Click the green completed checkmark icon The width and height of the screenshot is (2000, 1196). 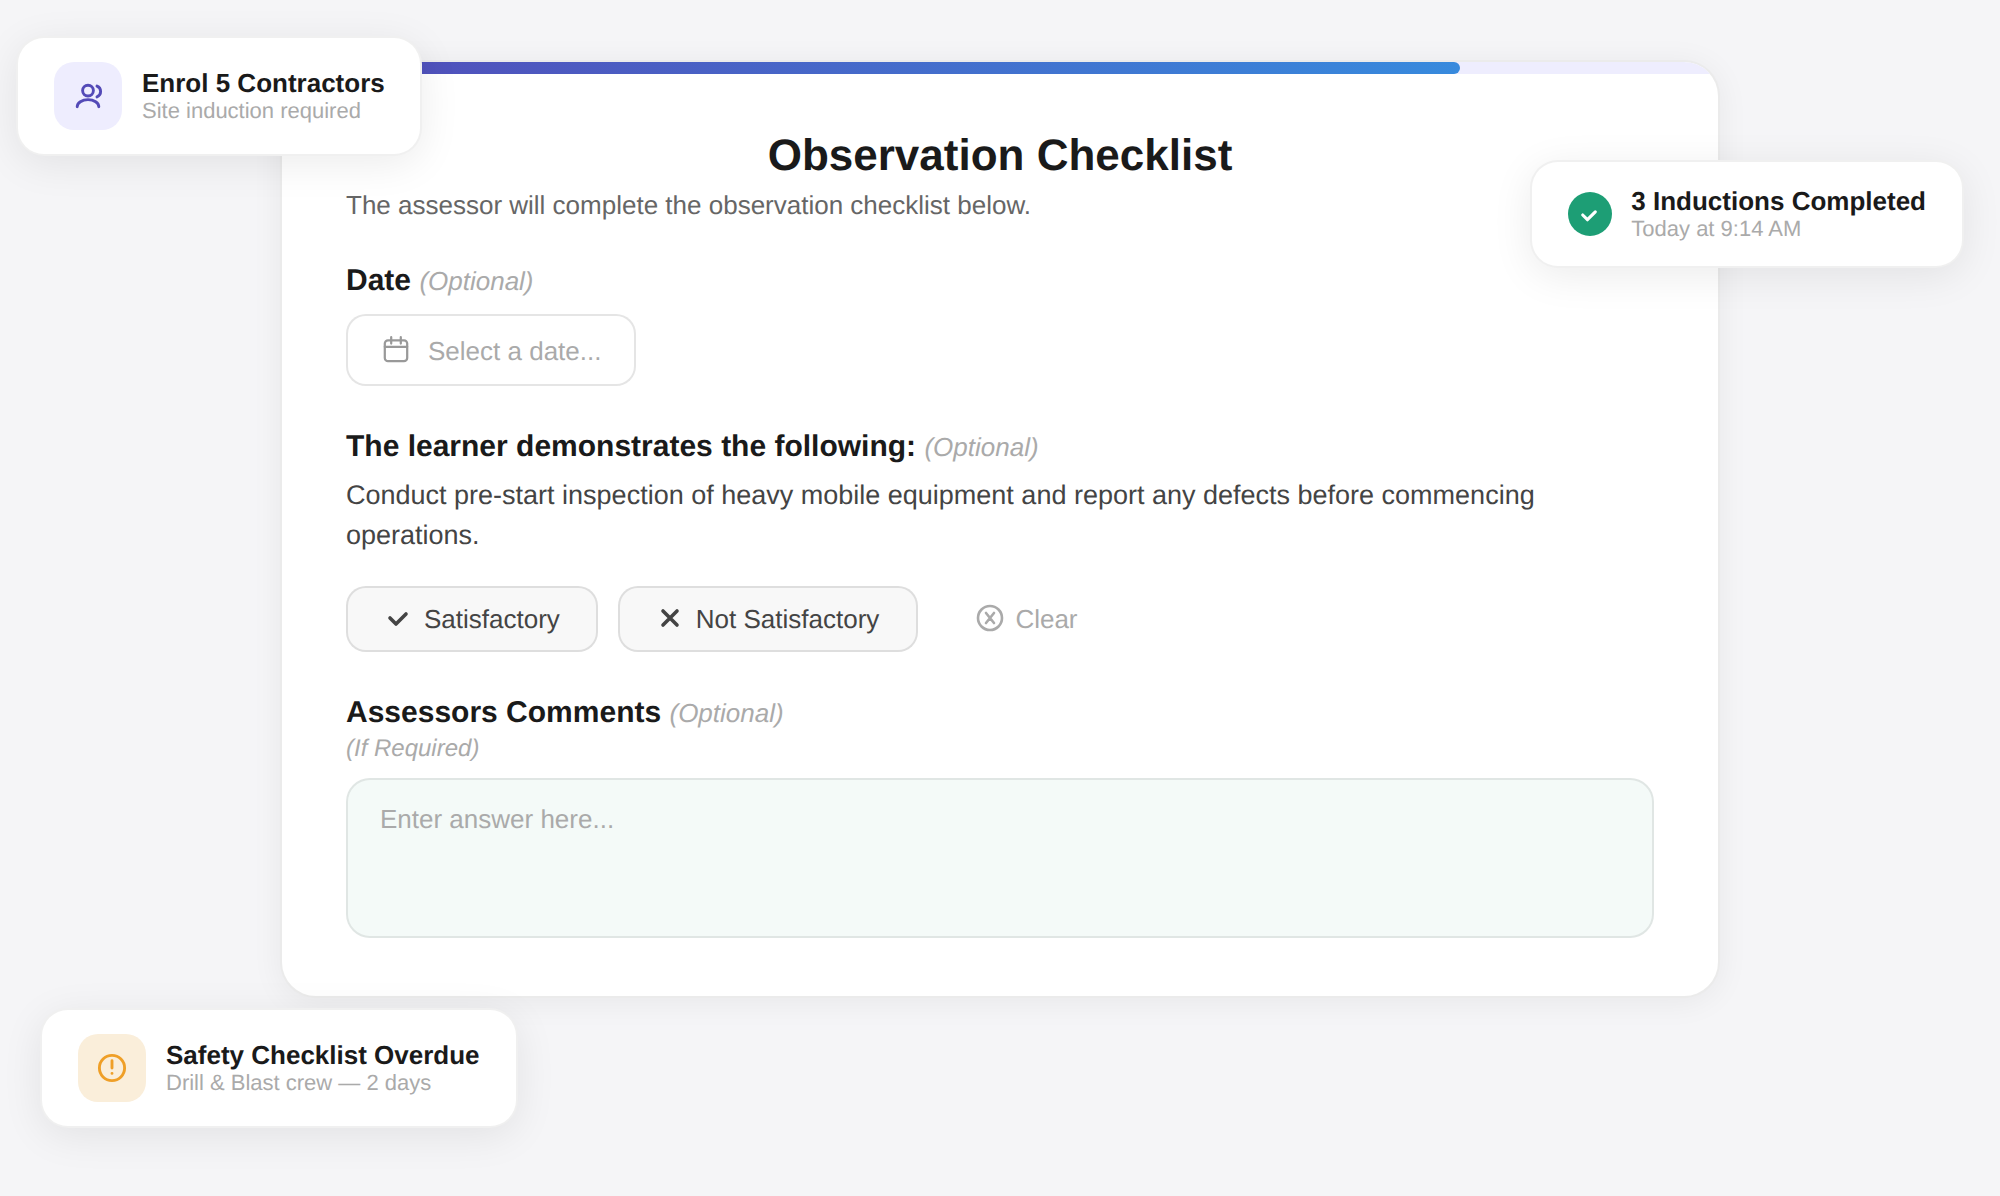(1589, 214)
